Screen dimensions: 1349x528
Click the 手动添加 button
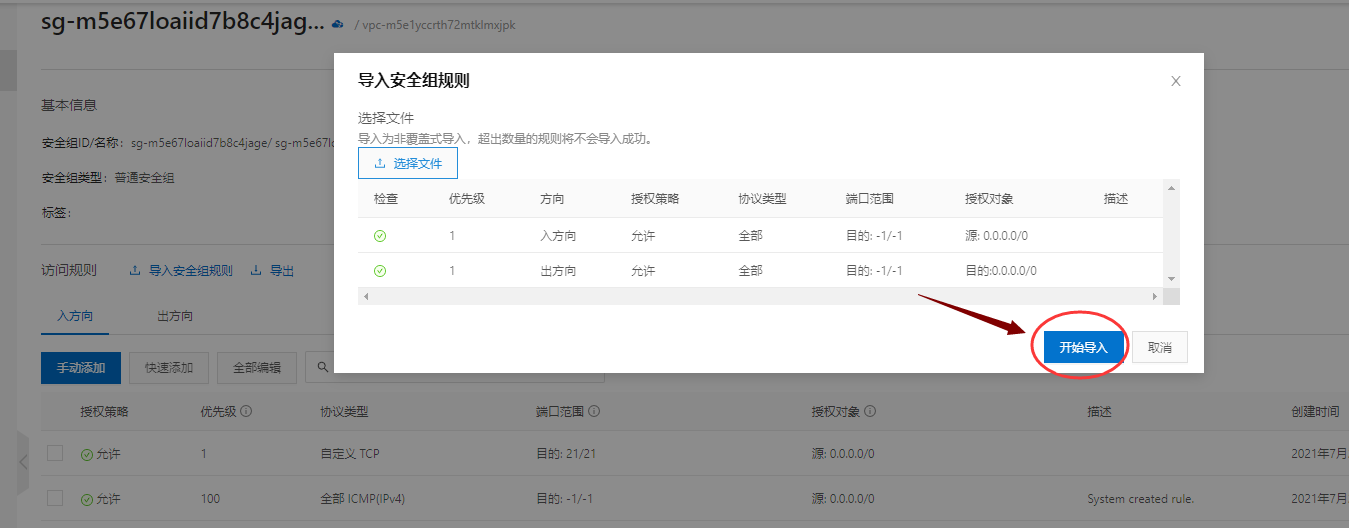pyautogui.click(x=81, y=367)
